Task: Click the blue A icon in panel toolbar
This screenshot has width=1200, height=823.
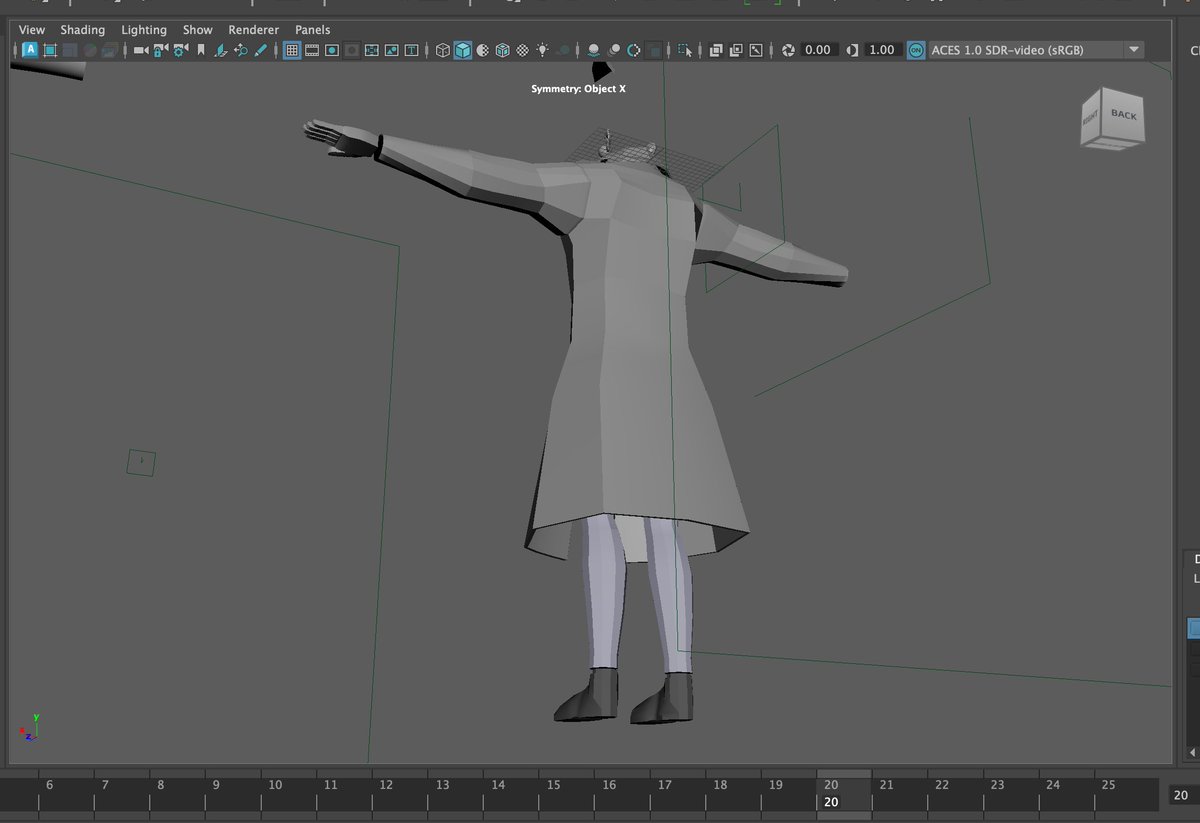Action: click(30, 49)
